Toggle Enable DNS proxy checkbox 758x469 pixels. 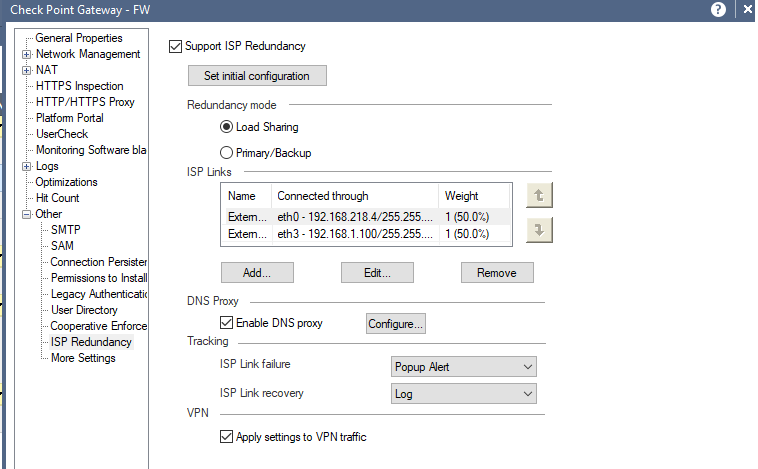(x=226, y=323)
